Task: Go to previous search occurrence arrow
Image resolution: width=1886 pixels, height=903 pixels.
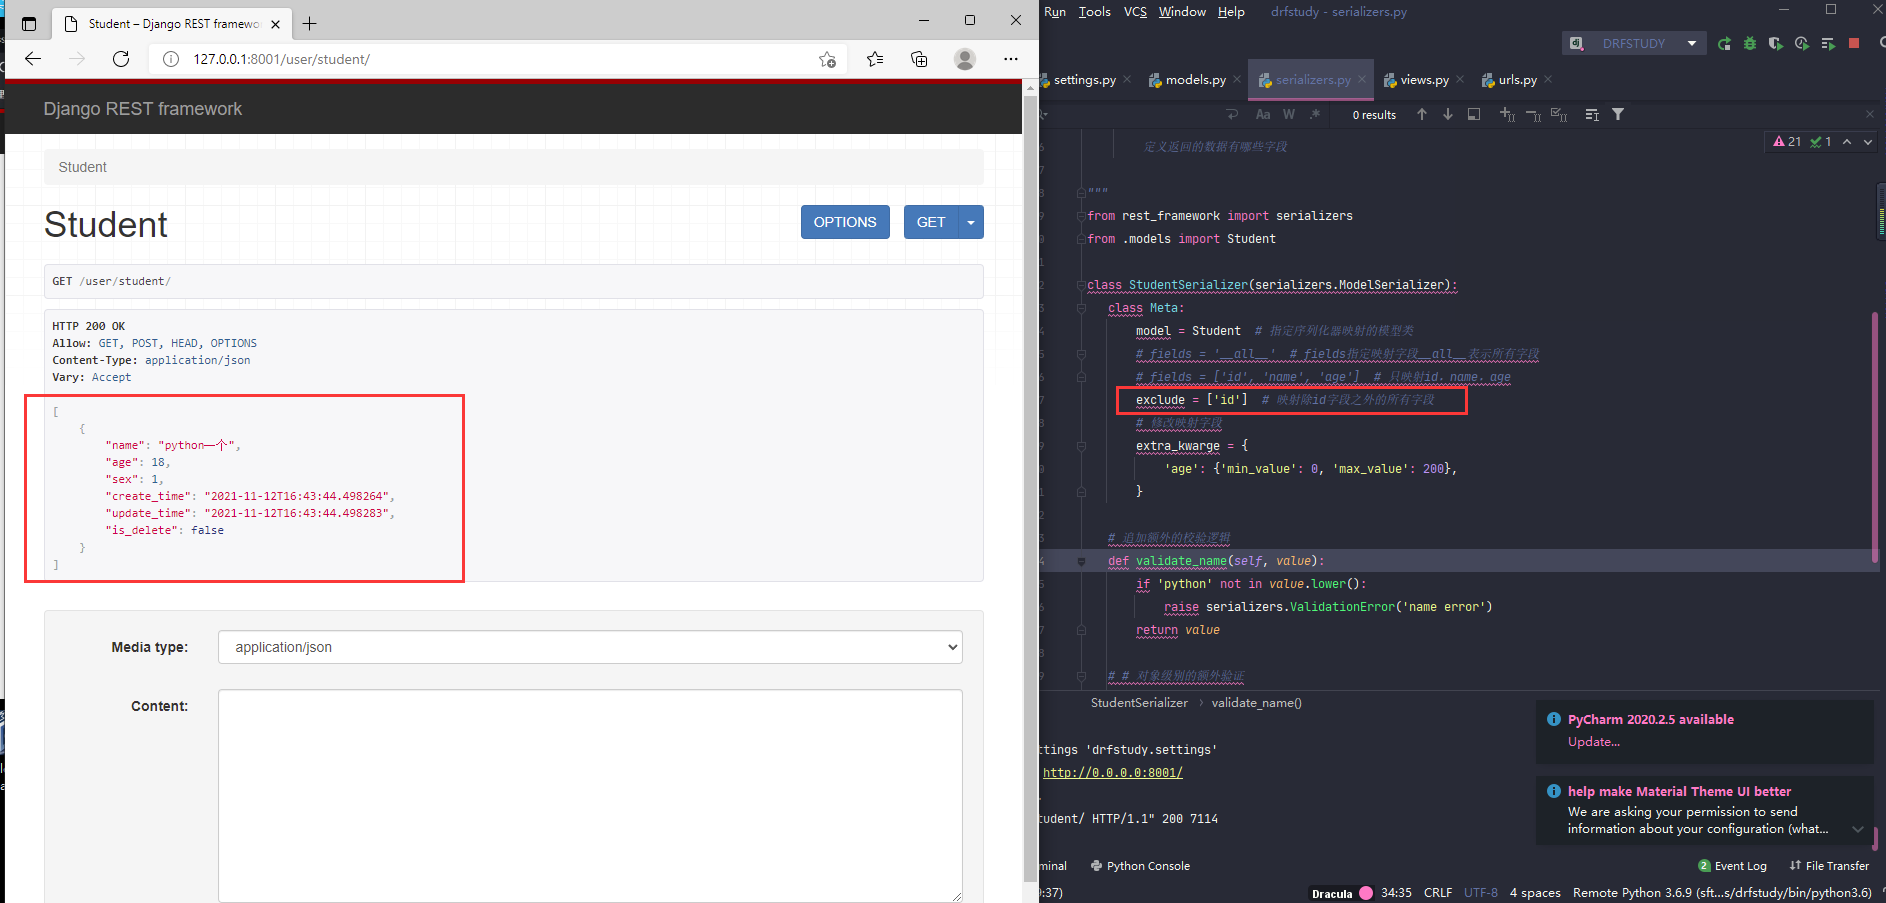Action: (1422, 114)
